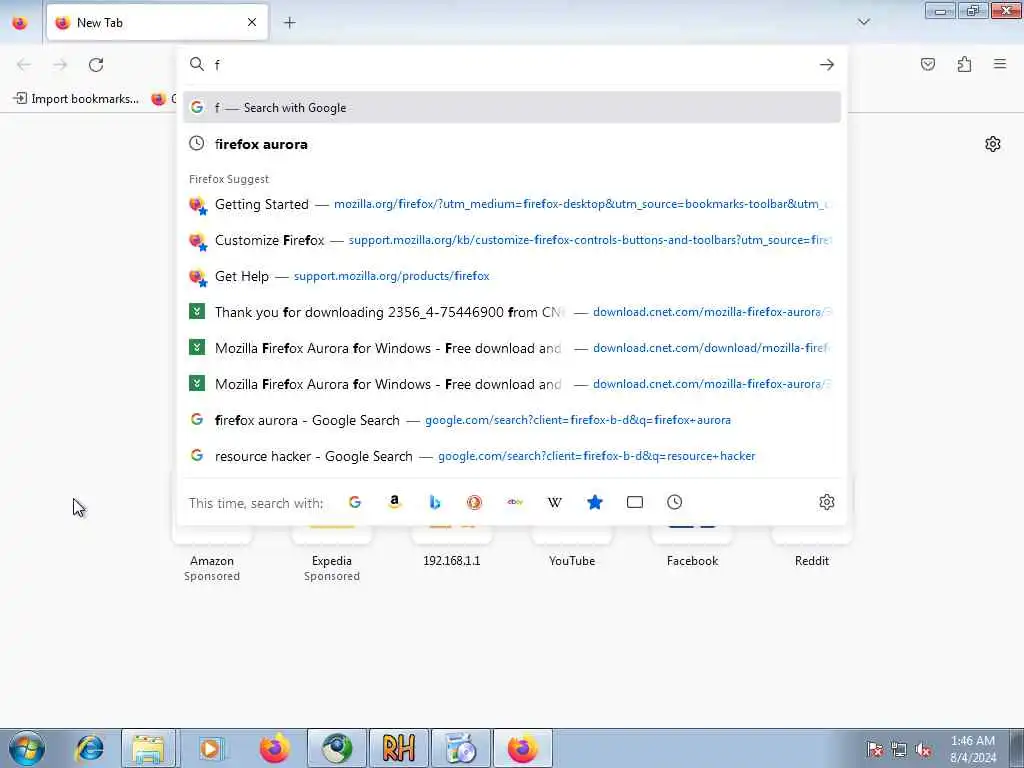Open the YouTube shortcut
This screenshot has width=1024, height=768.
572,549
